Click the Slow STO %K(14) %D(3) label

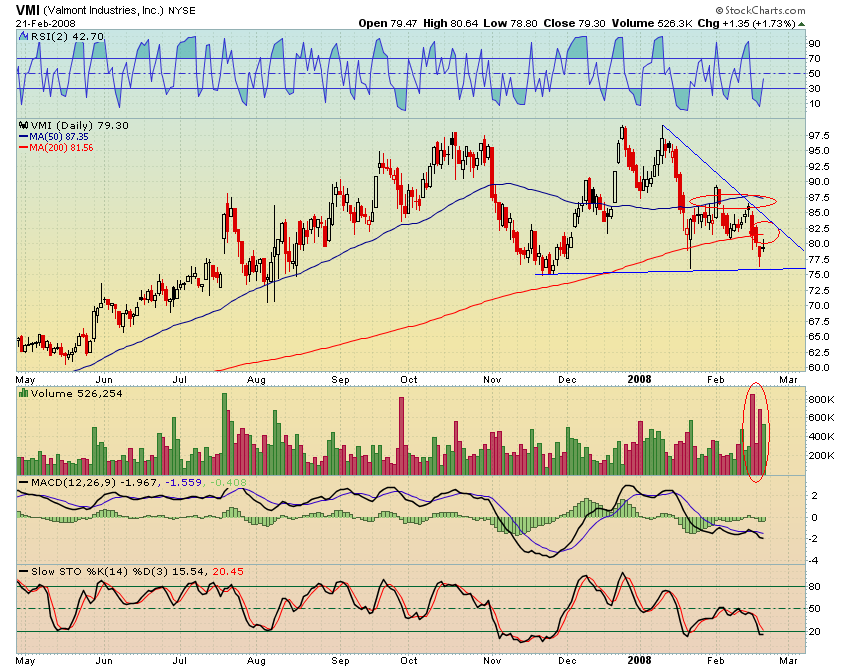99,571
